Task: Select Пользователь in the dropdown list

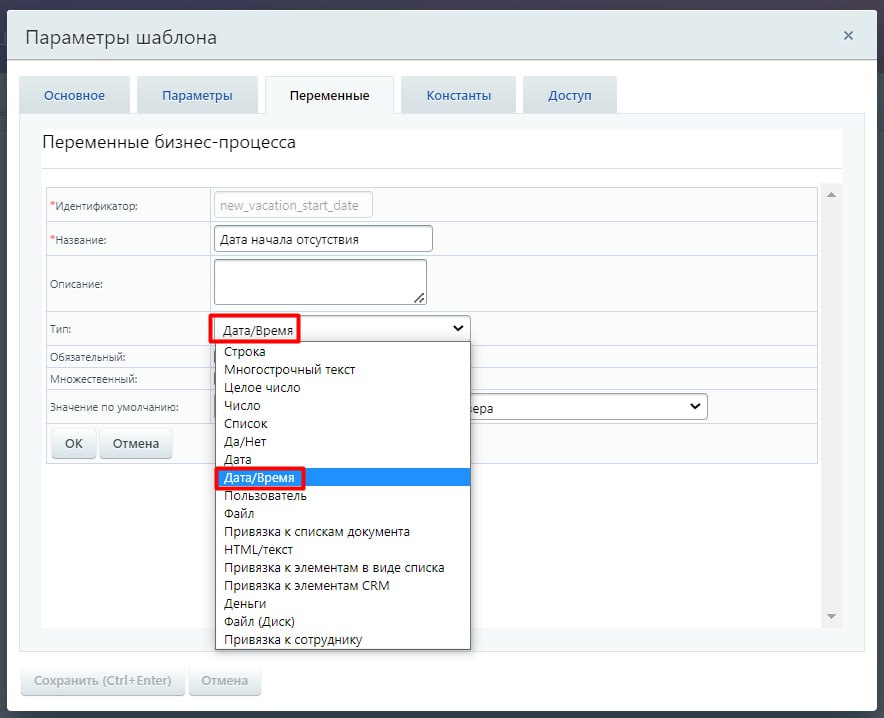Action: (265, 496)
